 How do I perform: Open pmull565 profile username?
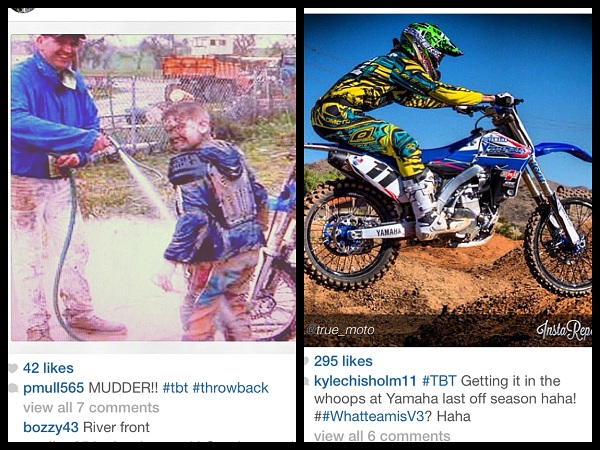pyautogui.click(x=53, y=388)
